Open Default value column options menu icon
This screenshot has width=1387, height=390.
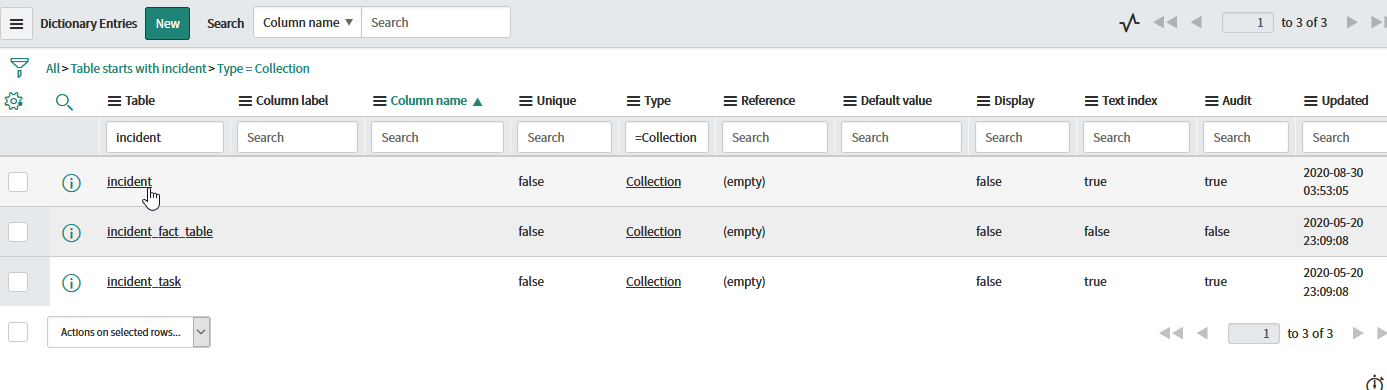[849, 101]
